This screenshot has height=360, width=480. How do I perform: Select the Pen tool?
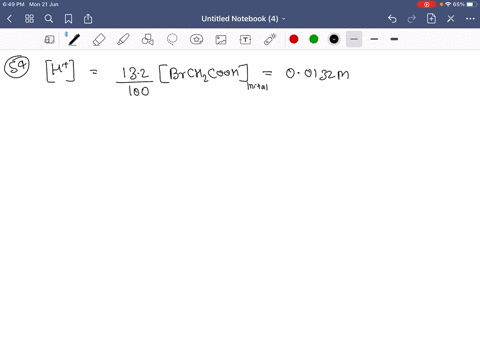coord(74,40)
